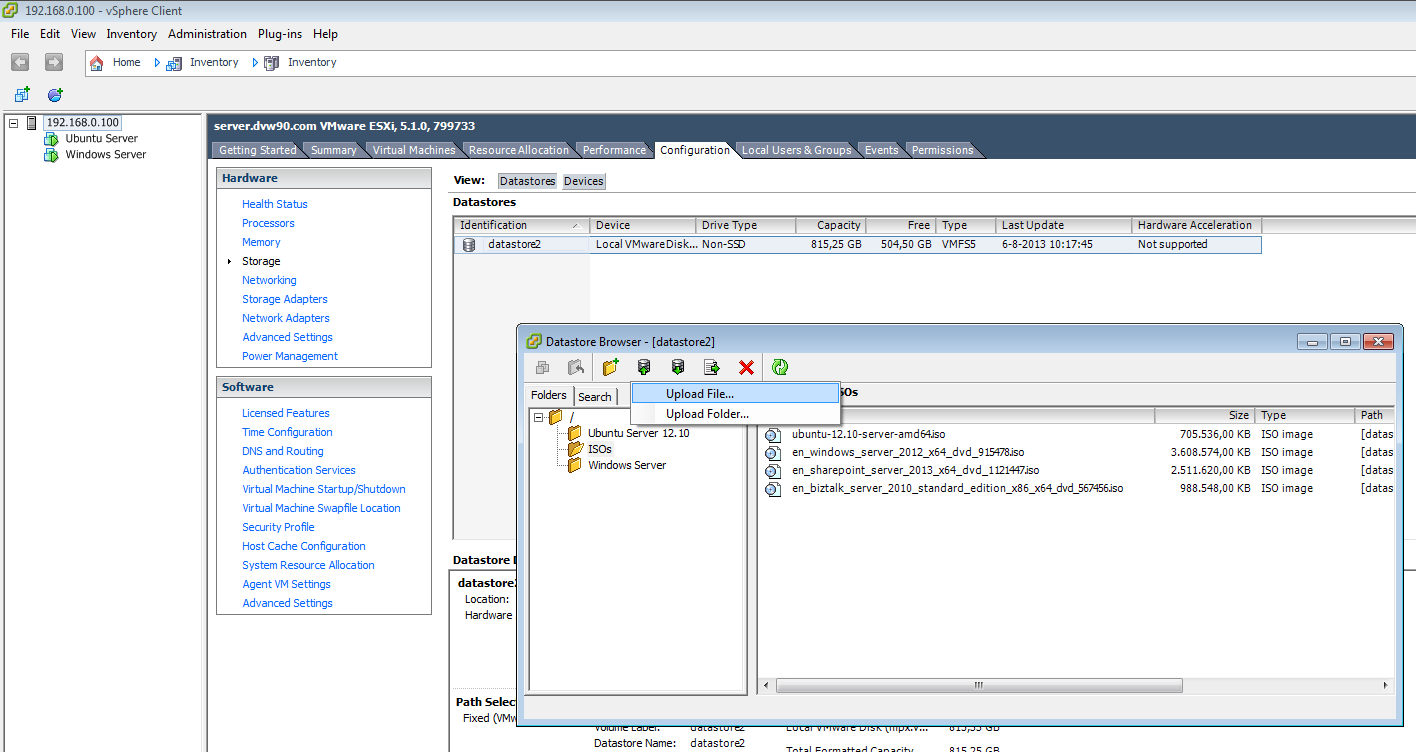Delete selected file with red X icon
Screen dimensions: 1416x752
(x=746, y=367)
